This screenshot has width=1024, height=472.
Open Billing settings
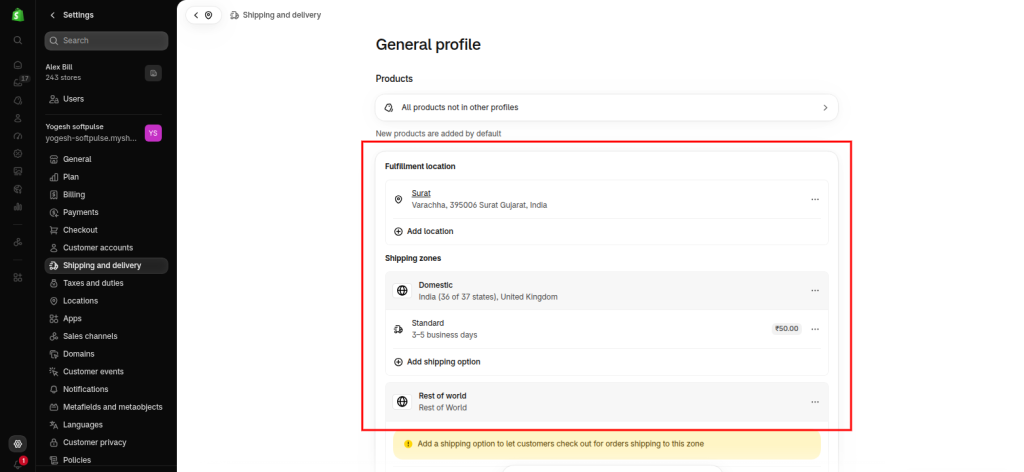coord(106,195)
